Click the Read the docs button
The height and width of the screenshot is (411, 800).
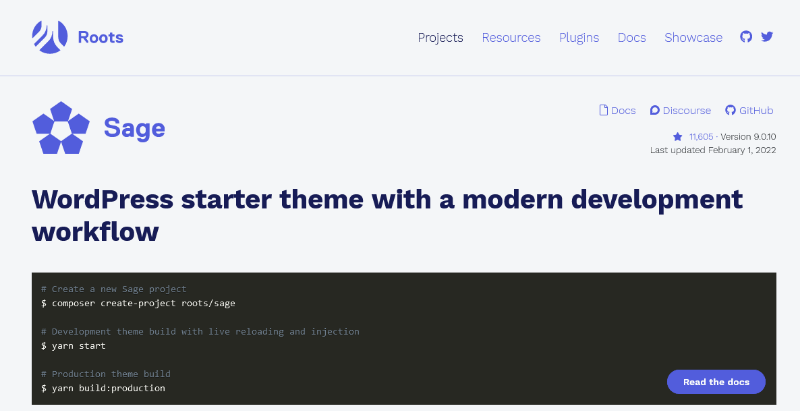[x=716, y=382]
